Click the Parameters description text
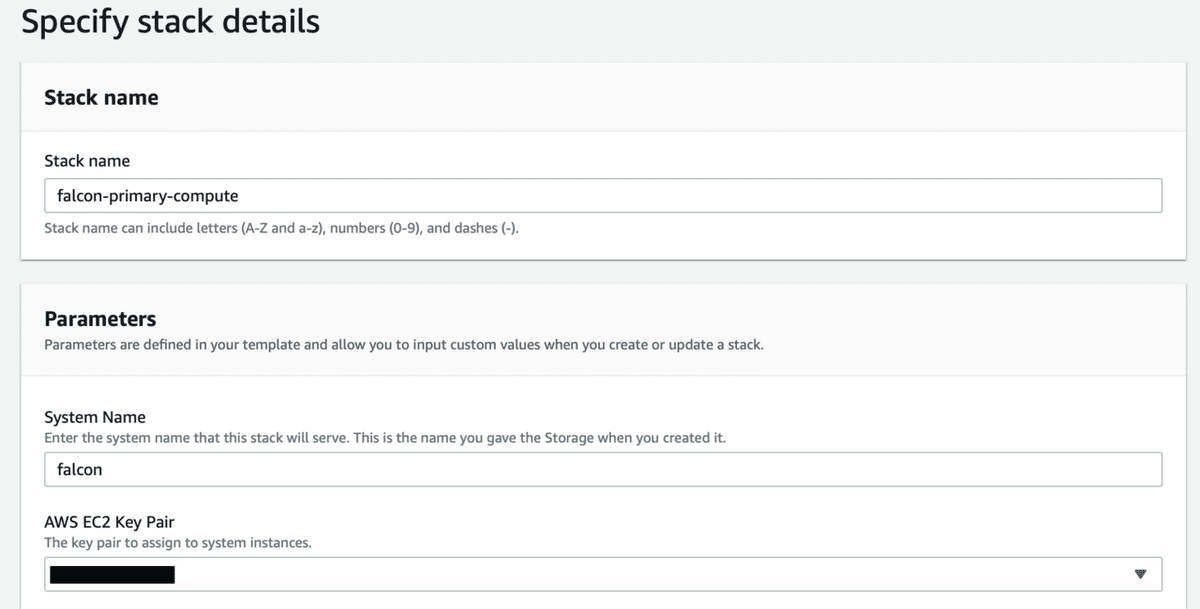 point(404,345)
